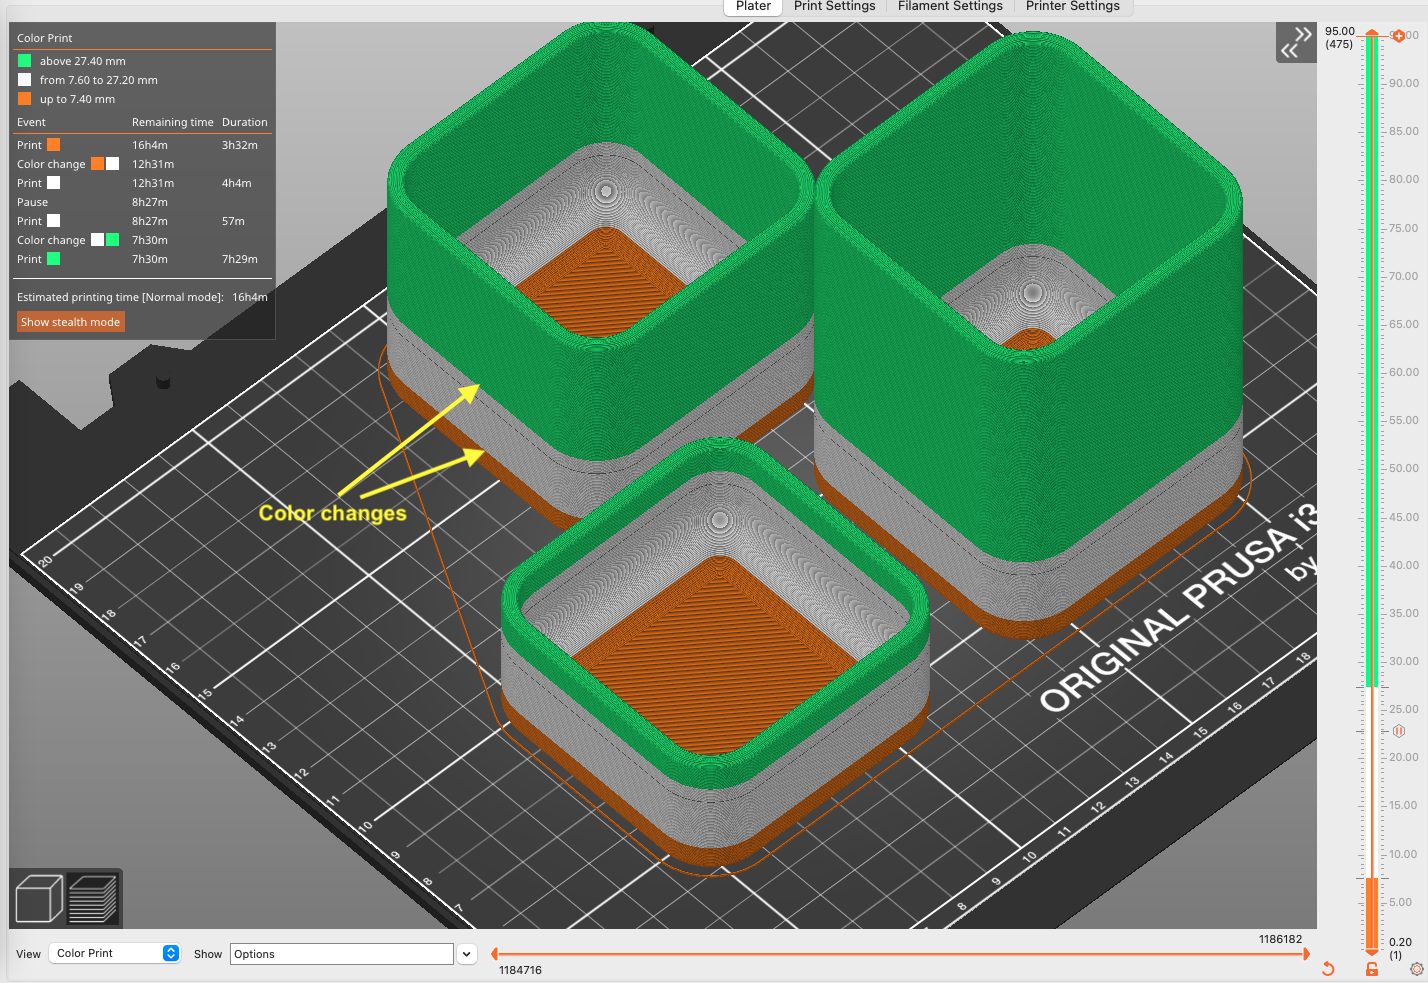Discard all custom changes with the revert arrow icon

point(1328,969)
